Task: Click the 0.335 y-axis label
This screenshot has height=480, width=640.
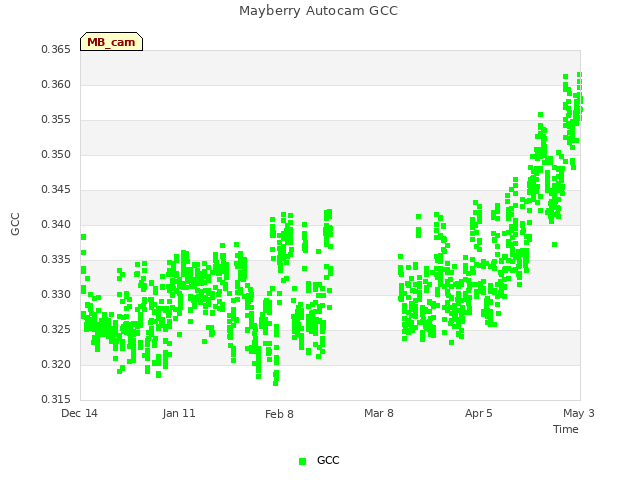Action: [x=56, y=260]
